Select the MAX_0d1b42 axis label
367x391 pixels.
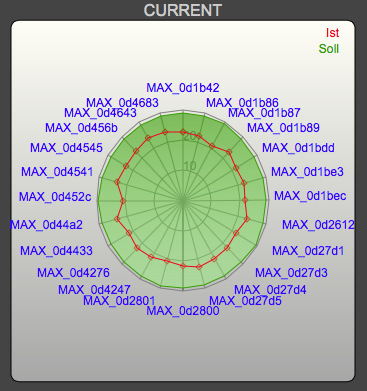point(183,88)
